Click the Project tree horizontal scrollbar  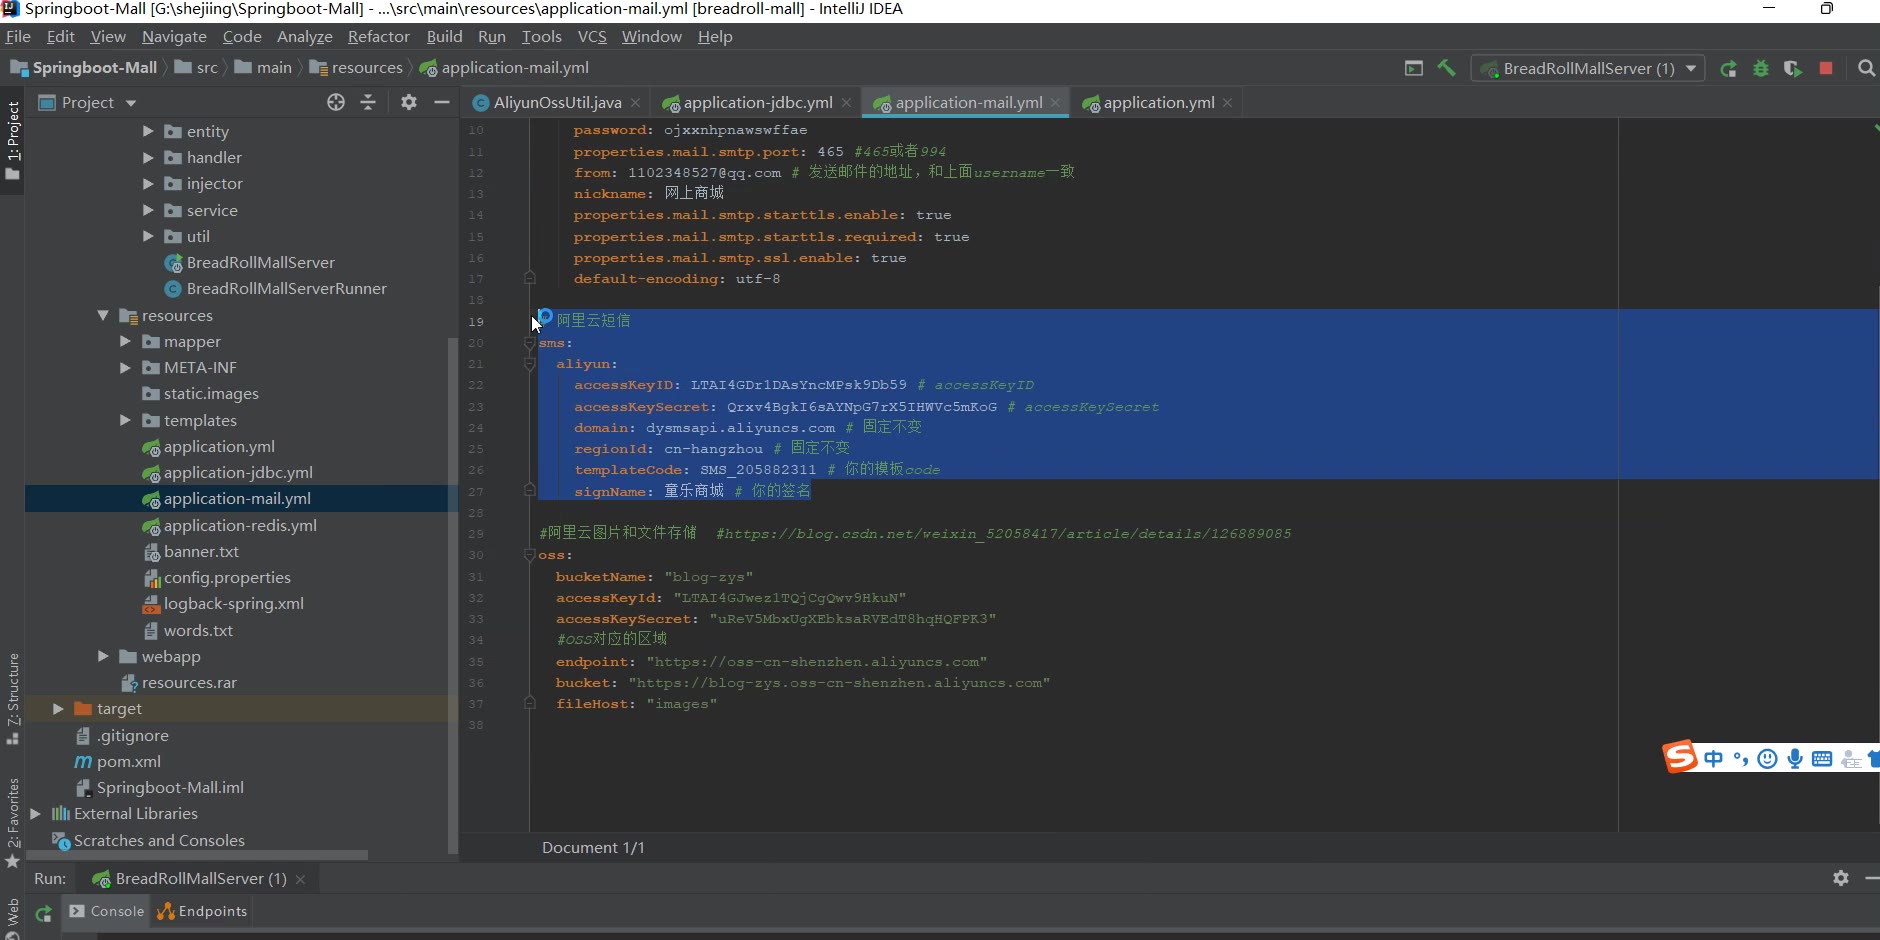[196, 855]
